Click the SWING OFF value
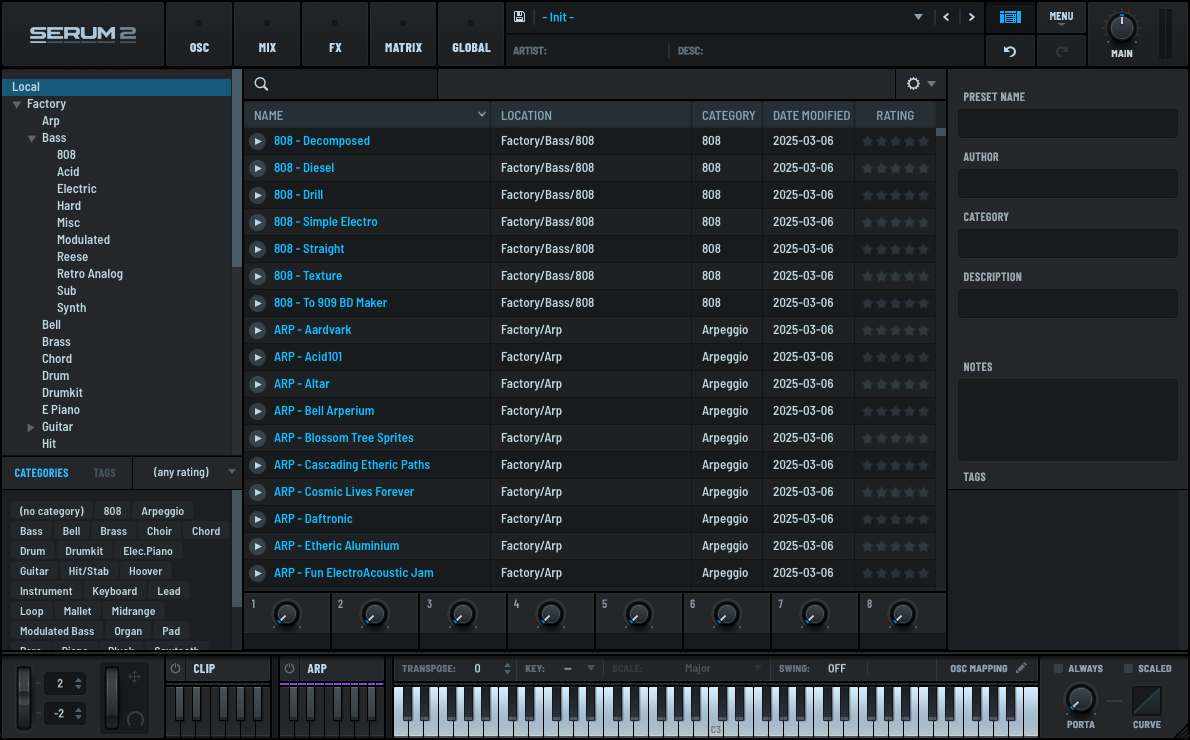Screen dimensions: 1190x740 tap(836, 669)
